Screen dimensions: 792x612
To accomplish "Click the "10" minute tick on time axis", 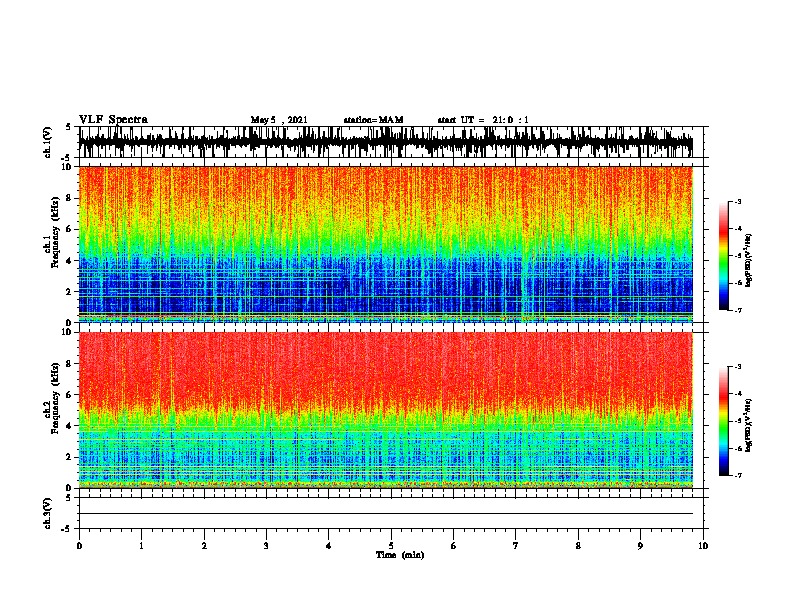I will point(703,546).
